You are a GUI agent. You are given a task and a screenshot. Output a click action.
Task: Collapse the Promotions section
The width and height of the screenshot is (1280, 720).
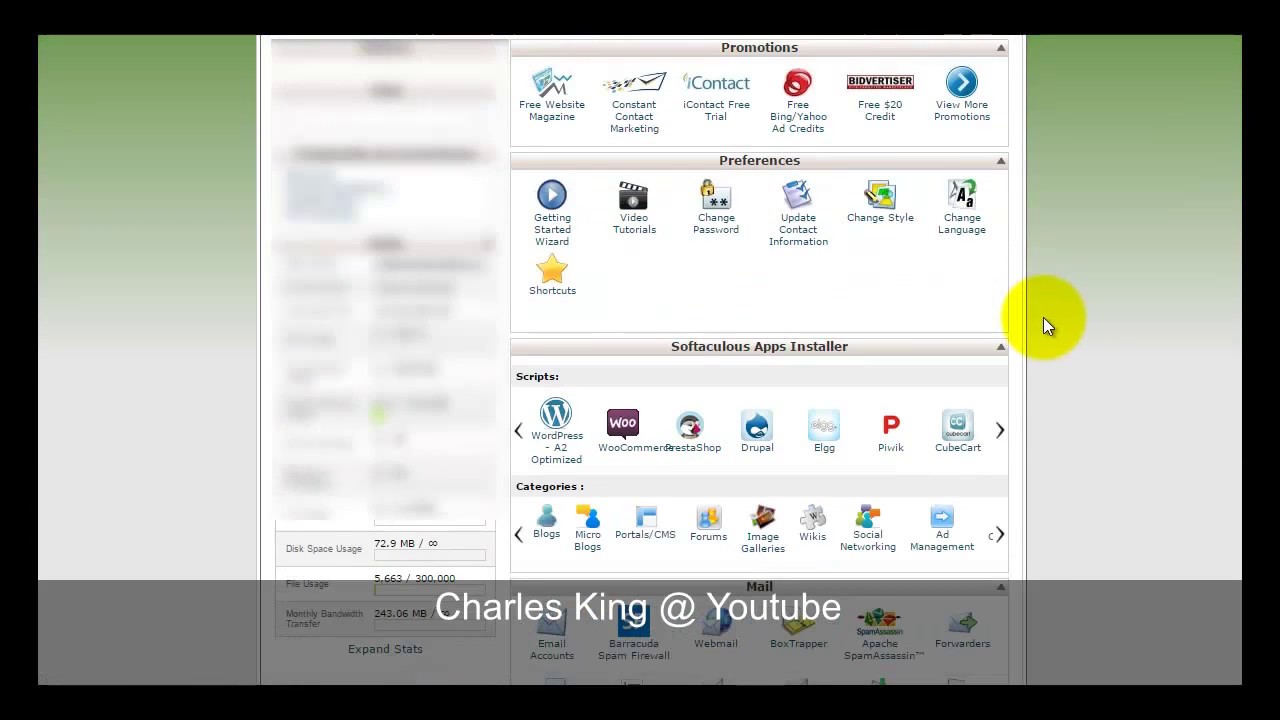pos(1000,47)
